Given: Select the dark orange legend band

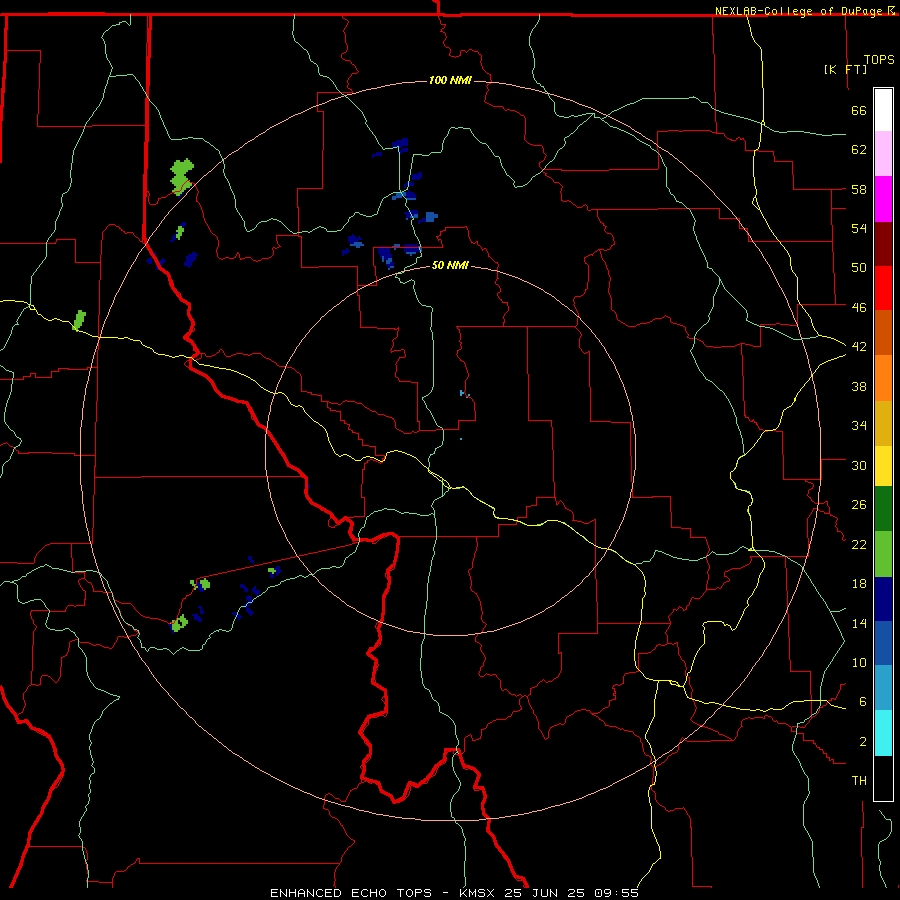Looking at the screenshot, I should pos(883,332).
